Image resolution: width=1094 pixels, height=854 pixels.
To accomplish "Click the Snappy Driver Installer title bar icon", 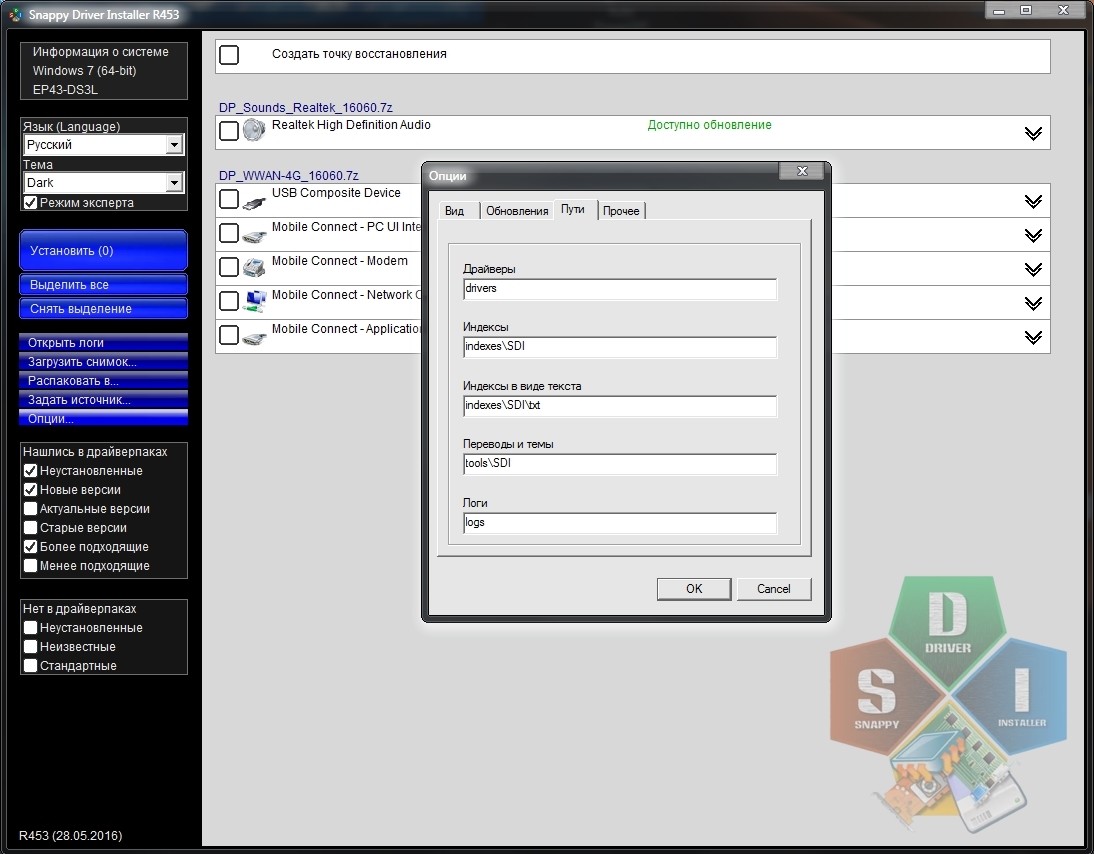I will tap(15, 13).
